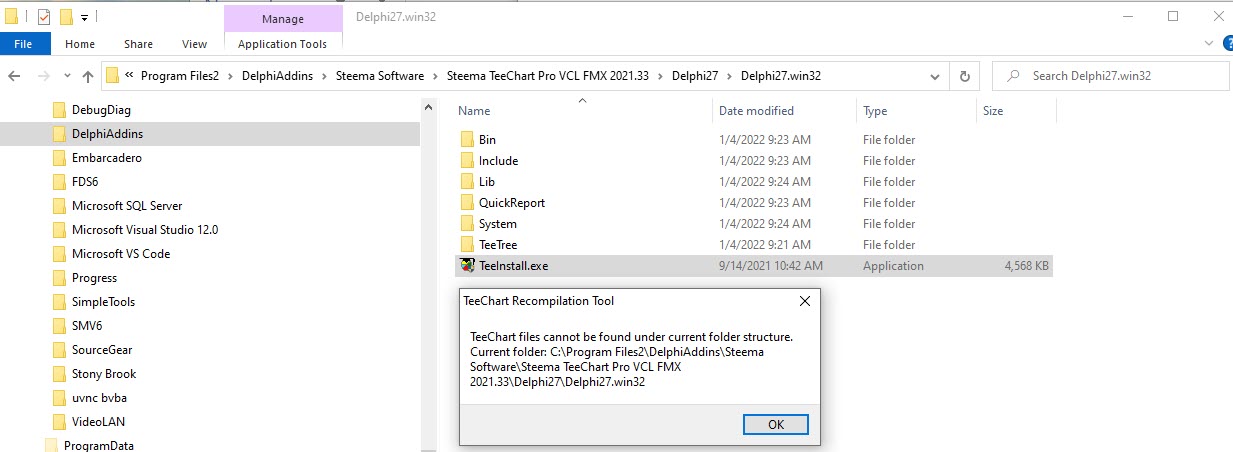Sort files by Name column

pyautogui.click(x=475, y=111)
